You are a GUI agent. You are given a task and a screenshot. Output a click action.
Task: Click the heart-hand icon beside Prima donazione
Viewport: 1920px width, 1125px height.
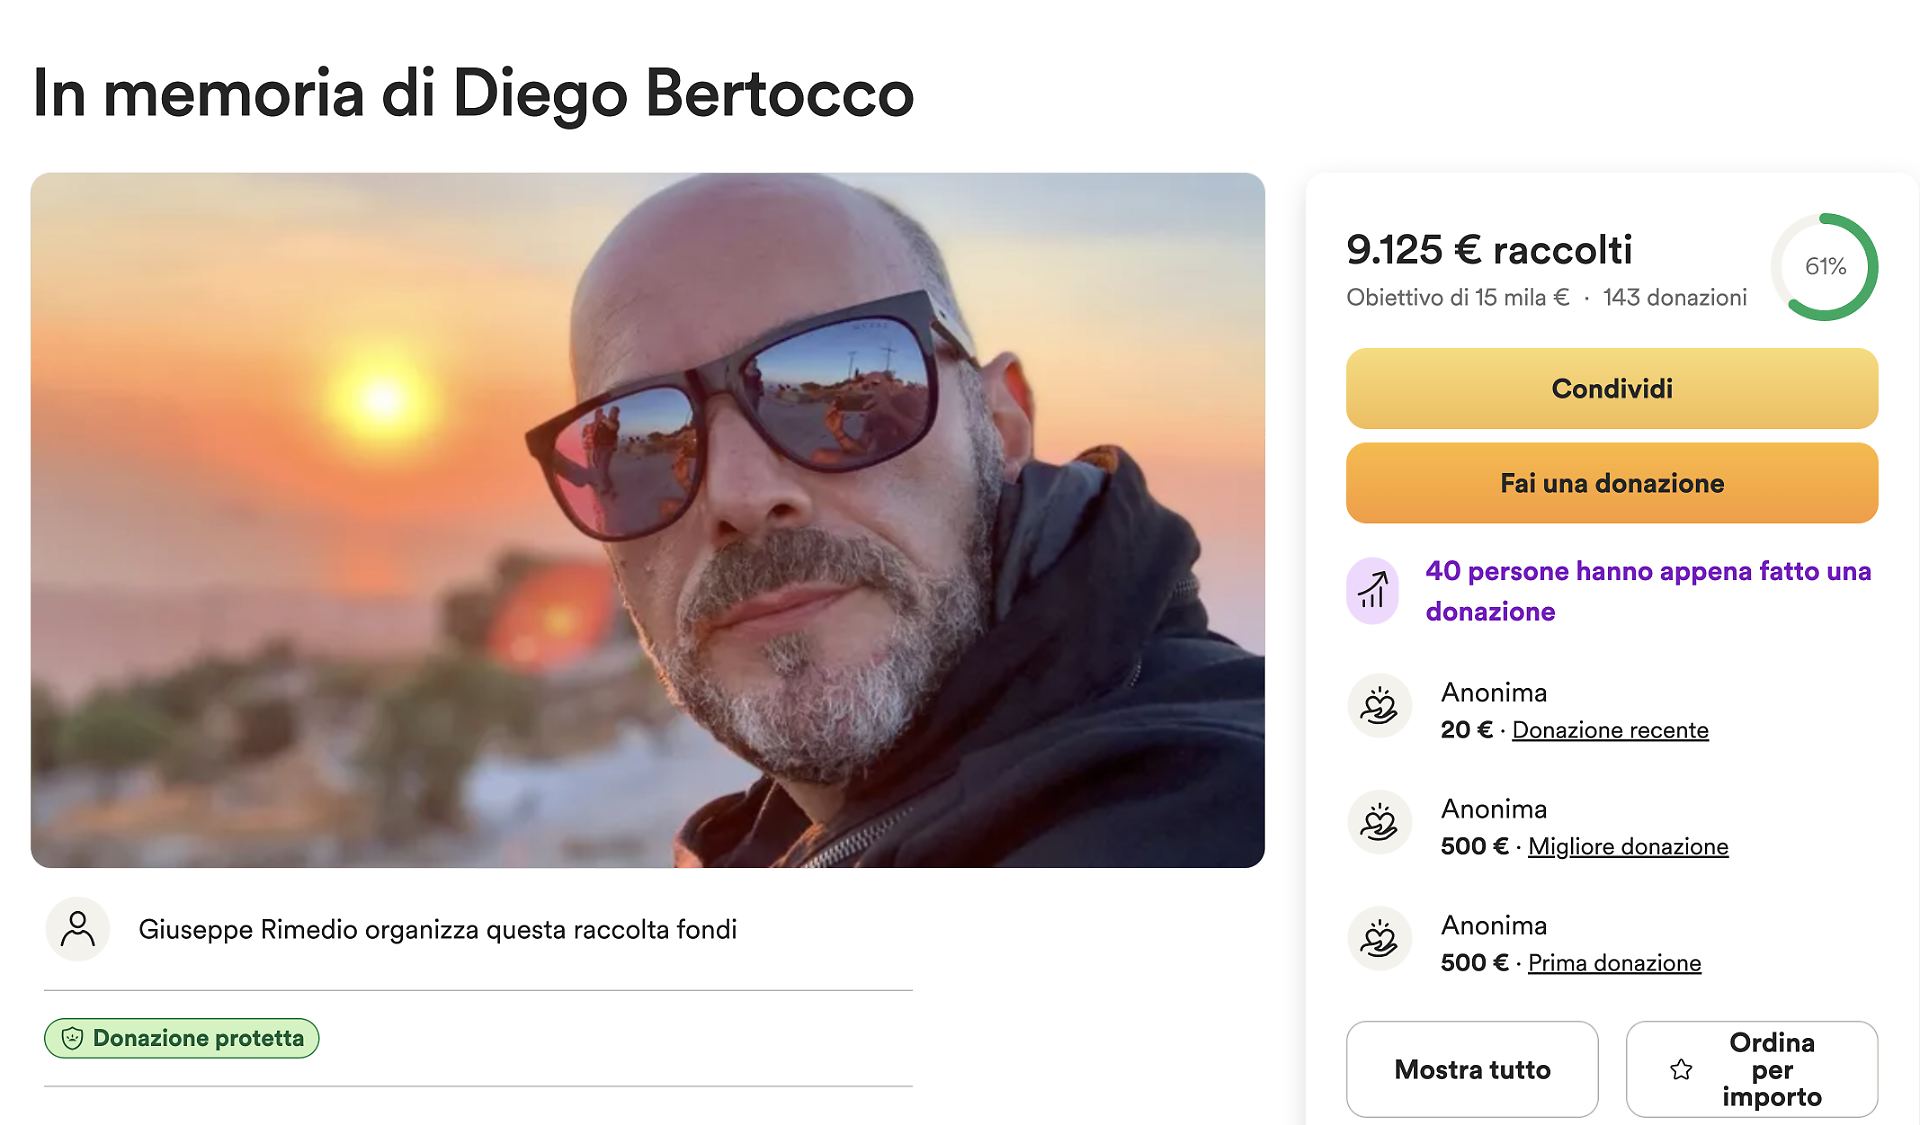[1380, 939]
